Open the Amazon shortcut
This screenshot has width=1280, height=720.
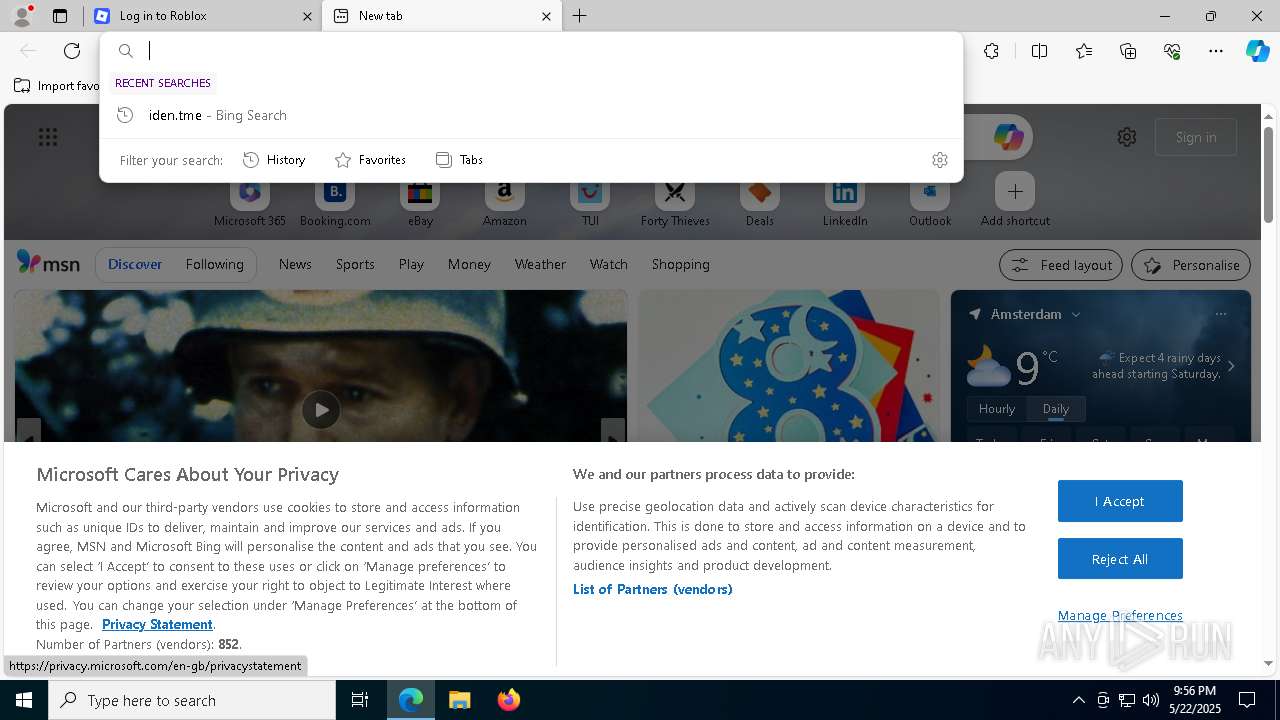point(504,201)
